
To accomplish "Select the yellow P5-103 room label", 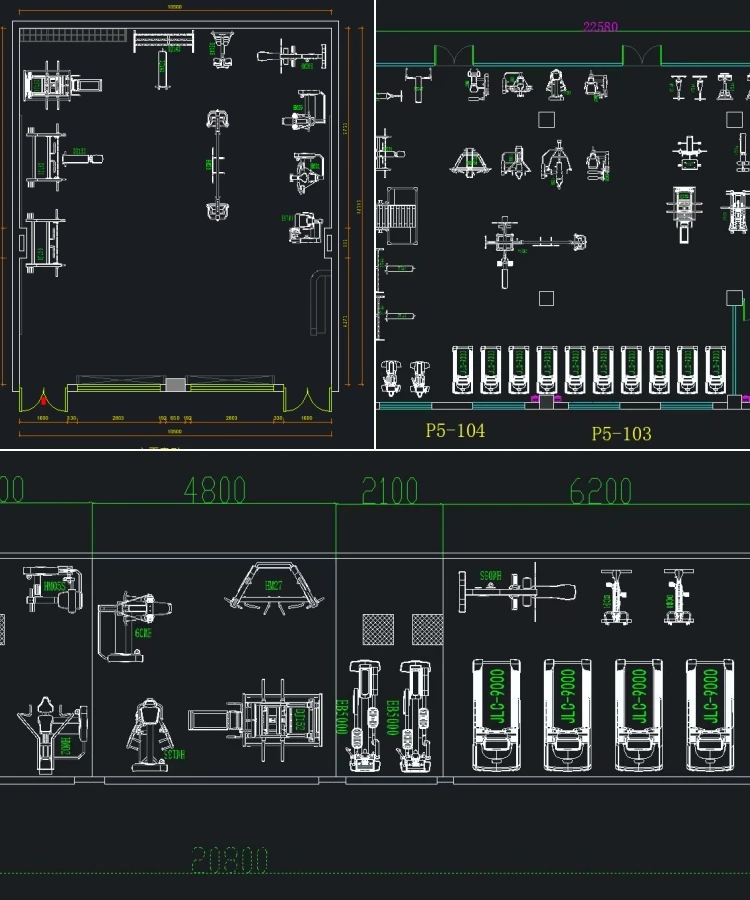I will [x=621, y=433].
